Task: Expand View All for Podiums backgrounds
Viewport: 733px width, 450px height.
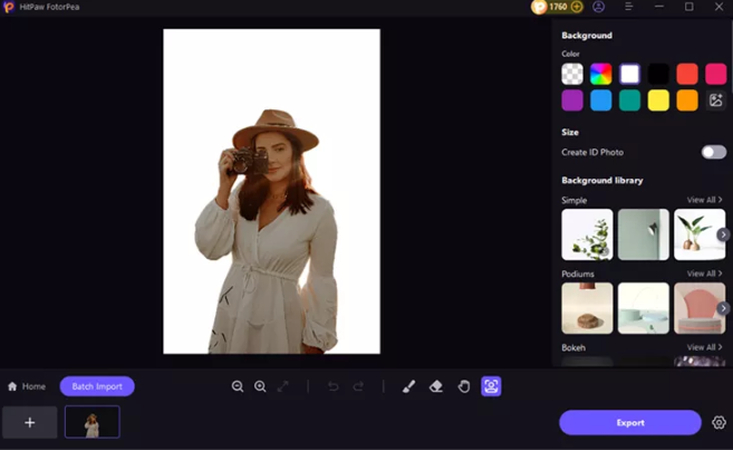Action: pos(704,273)
